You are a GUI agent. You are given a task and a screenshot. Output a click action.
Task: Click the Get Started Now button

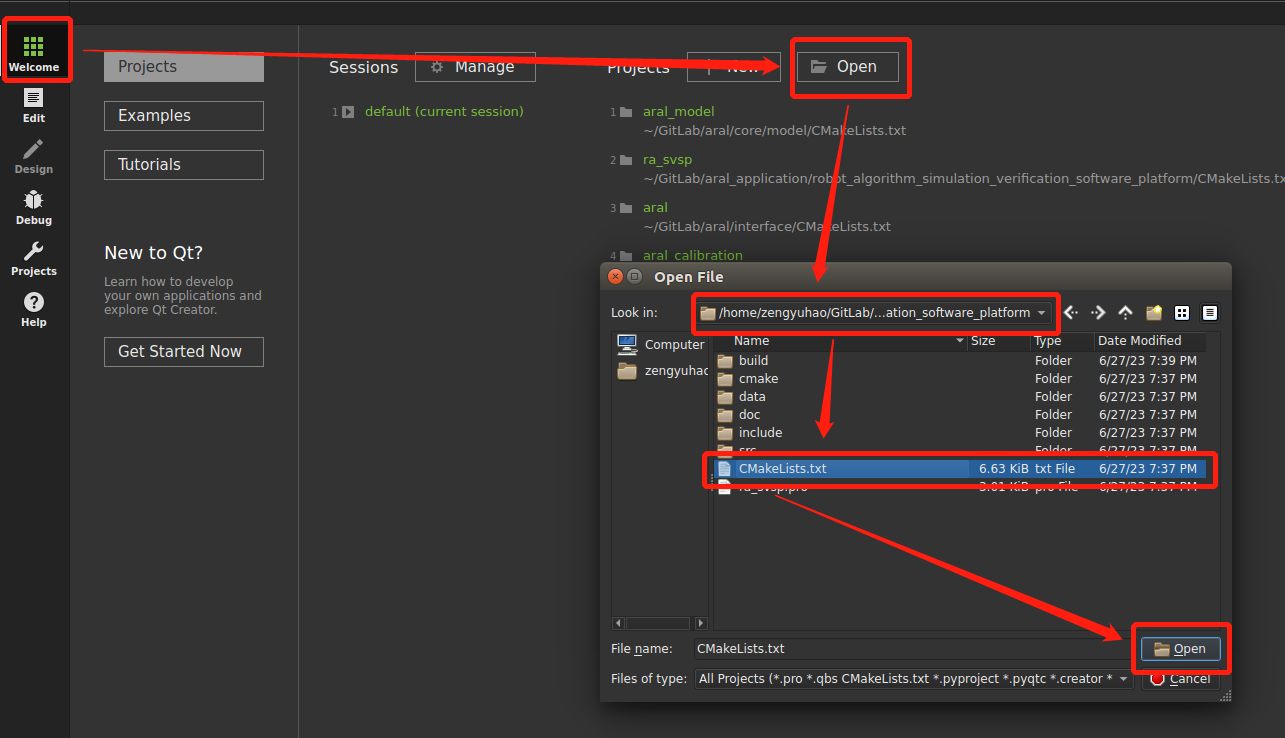[x=184, y=352]
